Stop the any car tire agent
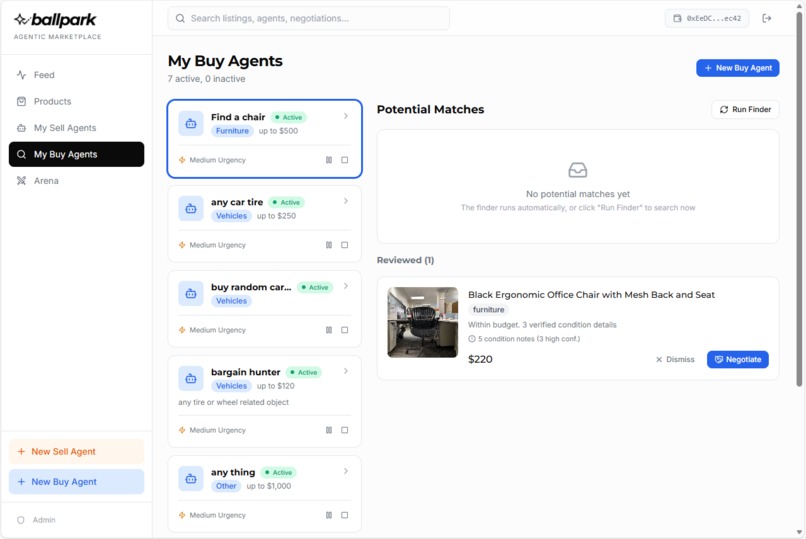The height and width of the screenshot is (539, 806). point(345,245)
